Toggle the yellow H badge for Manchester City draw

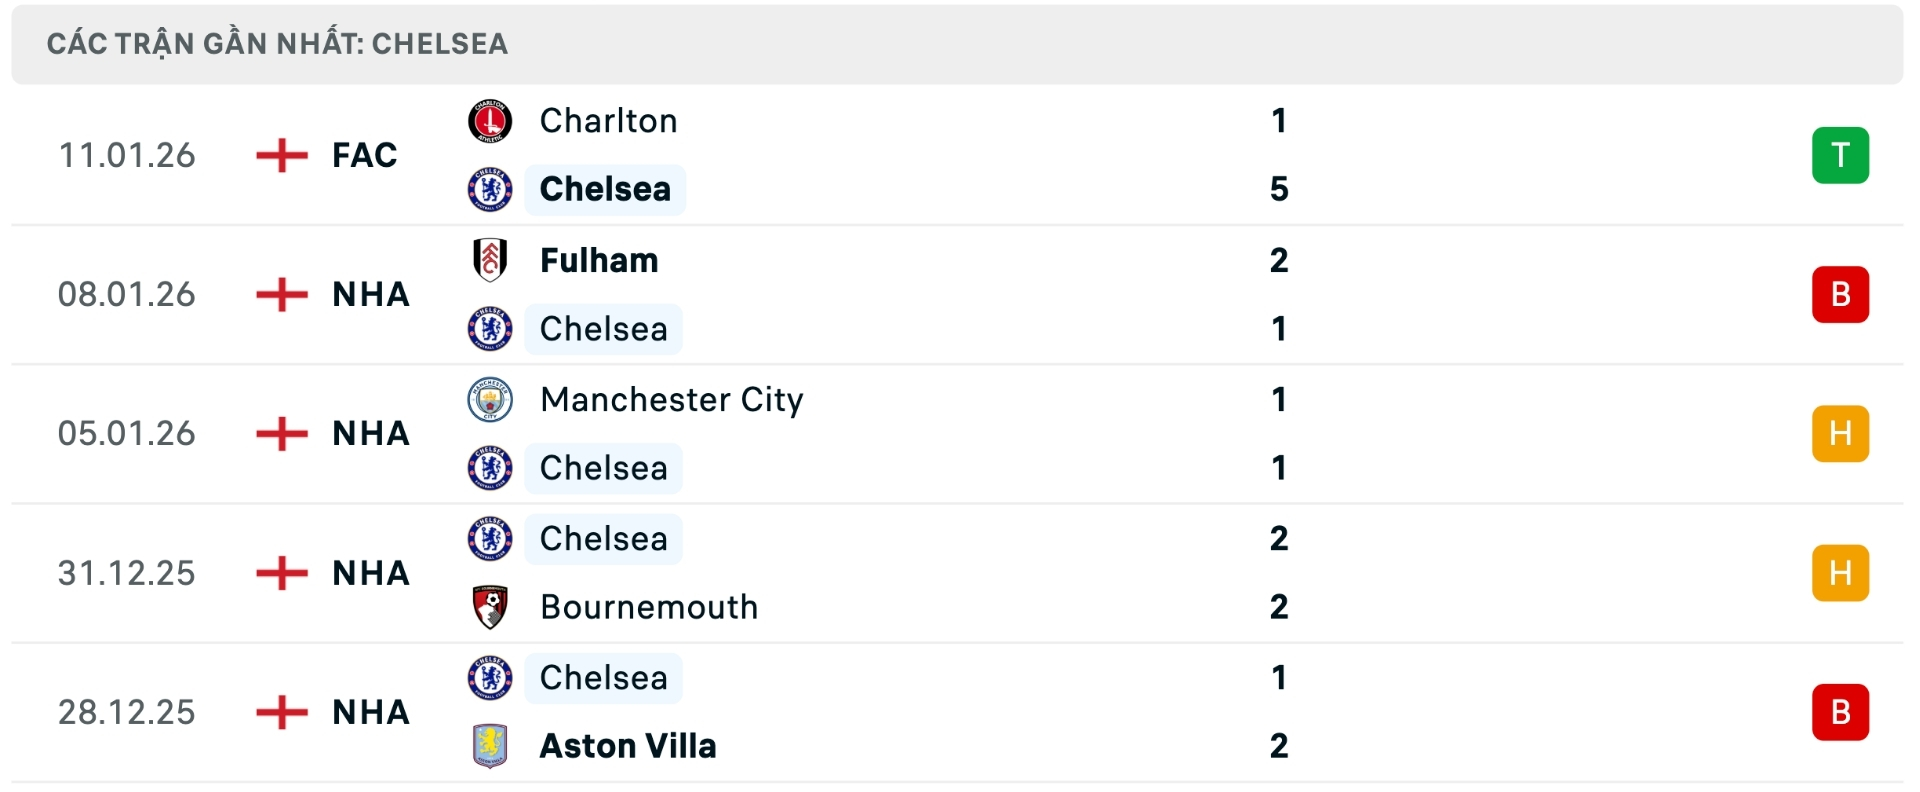pyautogui.click(x=1841, y=433)
